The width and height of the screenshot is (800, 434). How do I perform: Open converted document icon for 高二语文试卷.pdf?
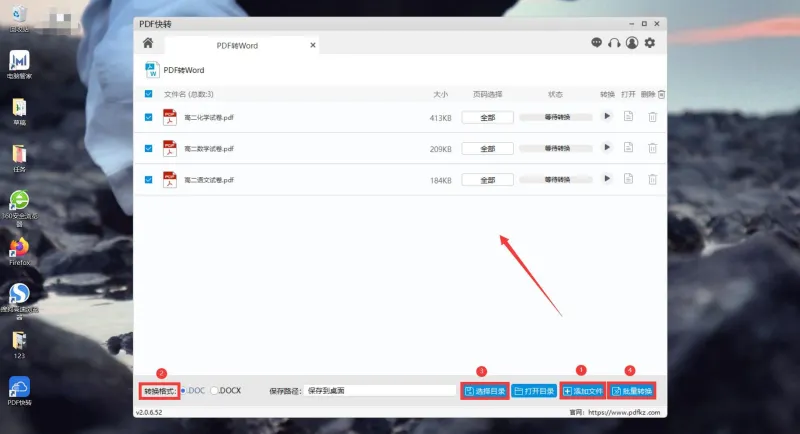point(629,178)
